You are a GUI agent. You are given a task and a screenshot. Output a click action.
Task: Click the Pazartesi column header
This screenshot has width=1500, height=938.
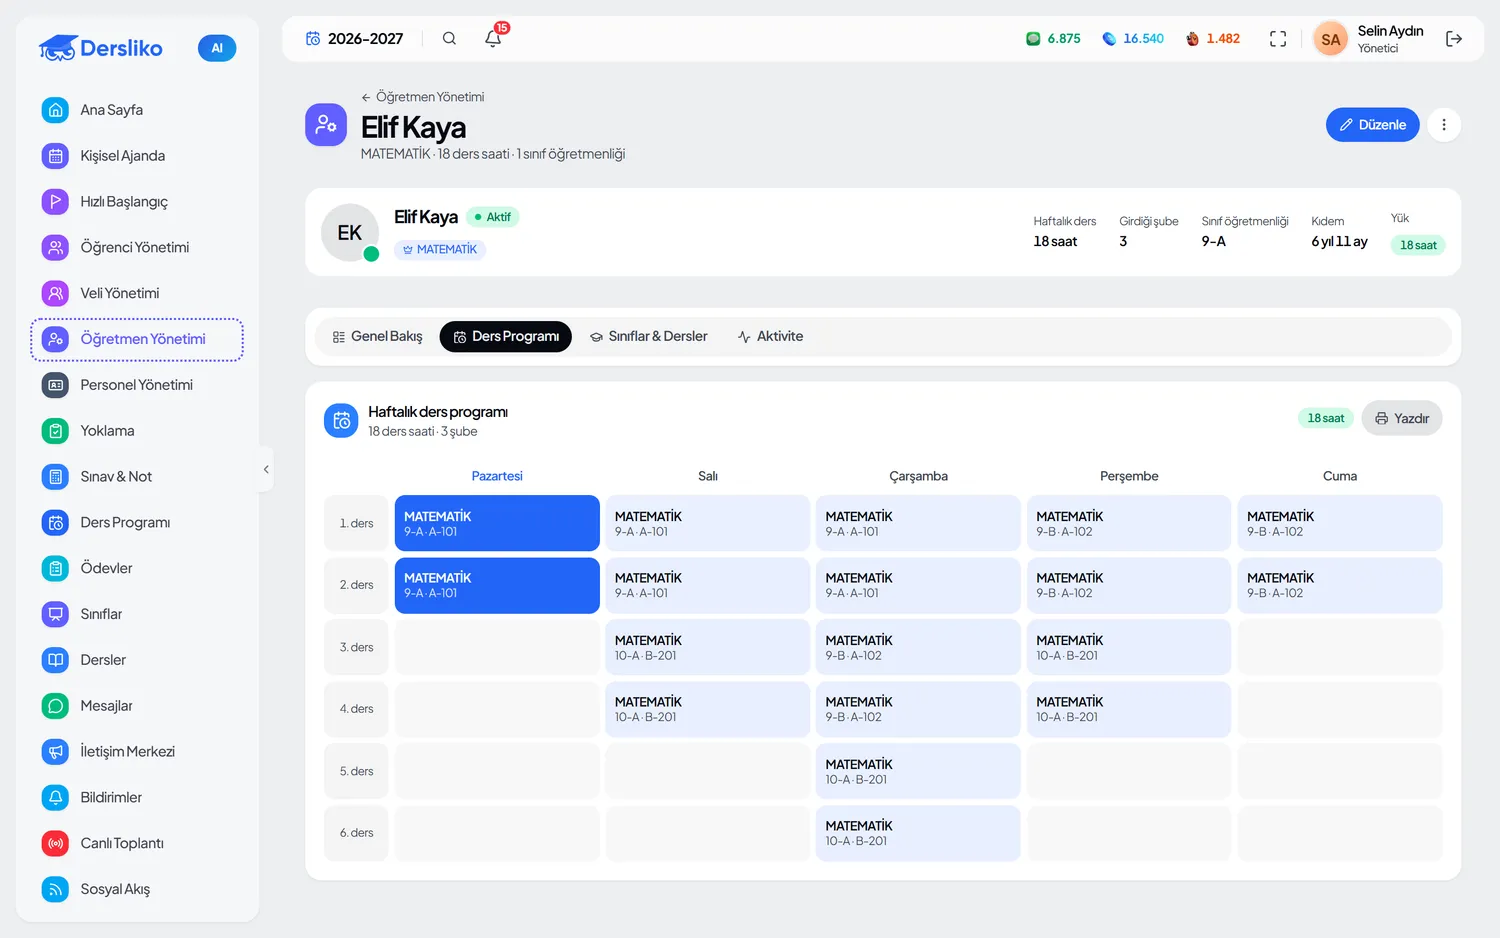497,476
